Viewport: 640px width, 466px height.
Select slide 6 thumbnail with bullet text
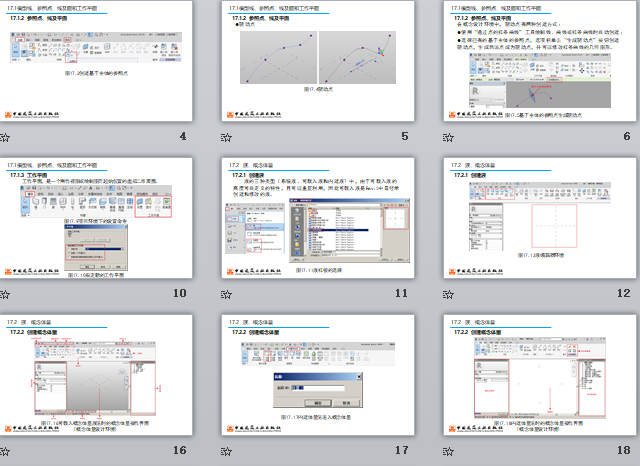click(x=540, y=61)
